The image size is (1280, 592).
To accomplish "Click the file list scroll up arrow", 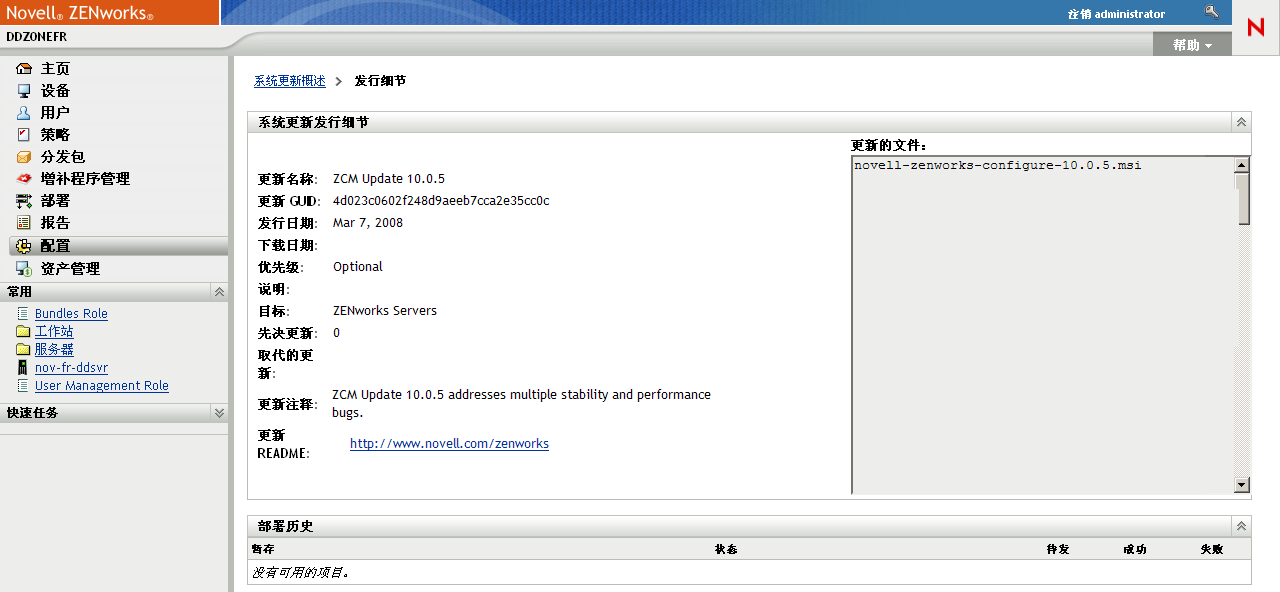I will point(1242,166).
